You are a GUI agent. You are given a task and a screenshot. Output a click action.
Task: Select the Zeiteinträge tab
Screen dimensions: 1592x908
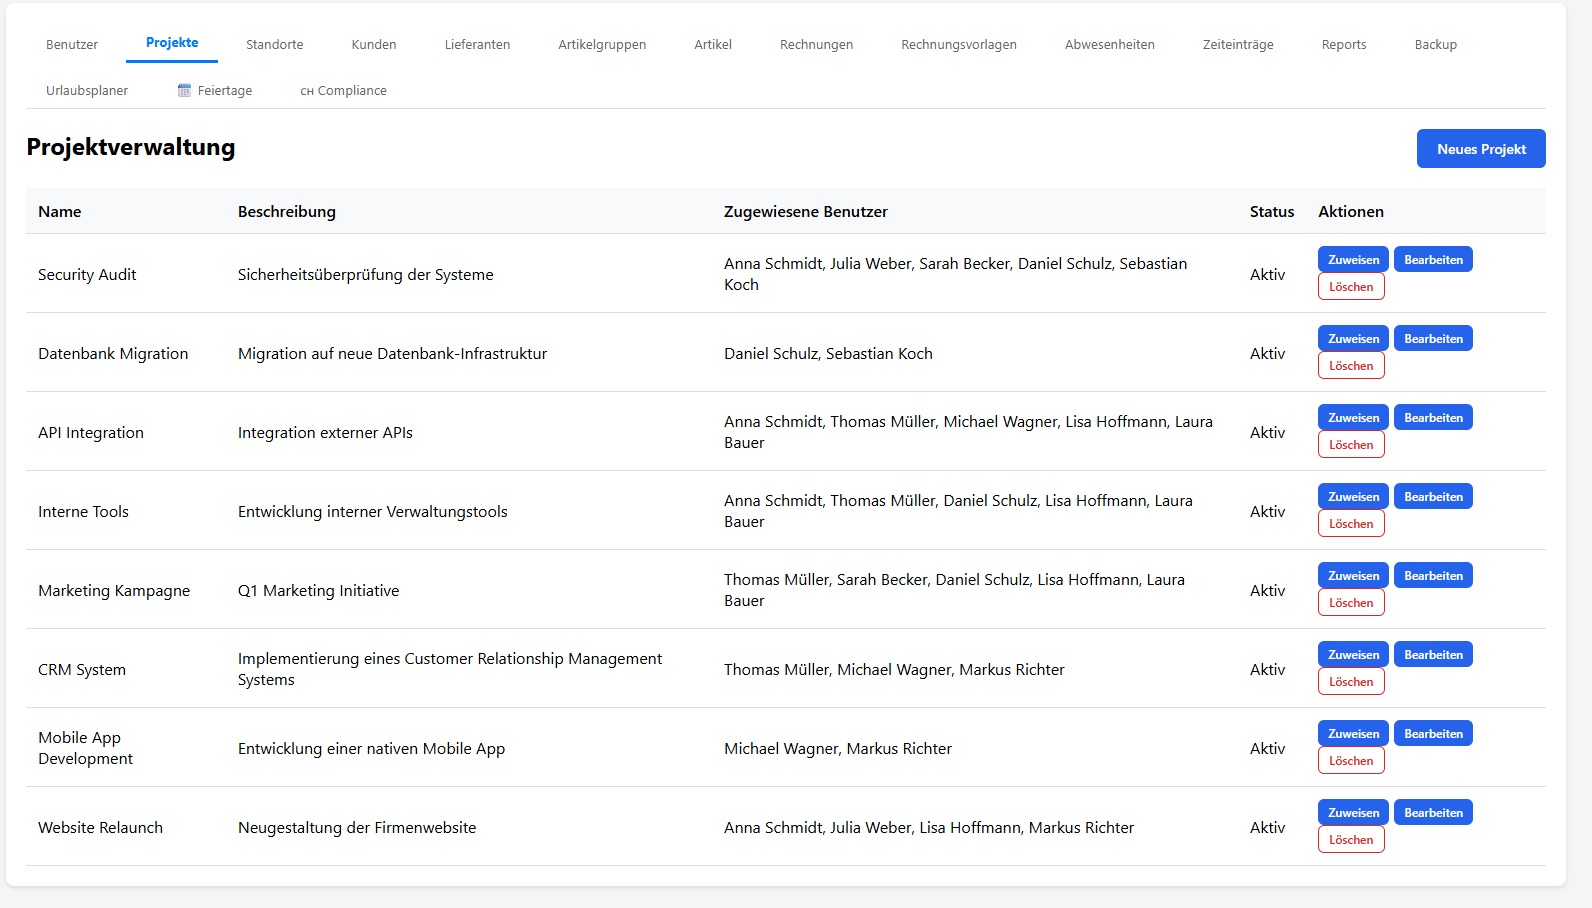click(x=1238, y=44)
